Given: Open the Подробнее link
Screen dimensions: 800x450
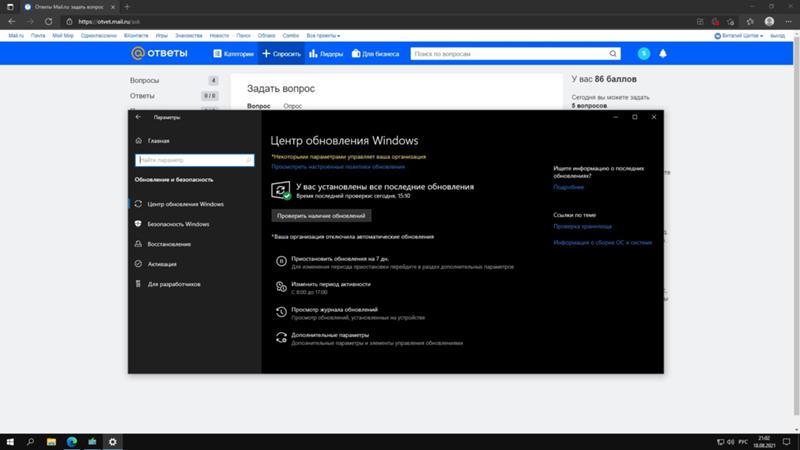Looking at the screenshot, I should (568, 187).
